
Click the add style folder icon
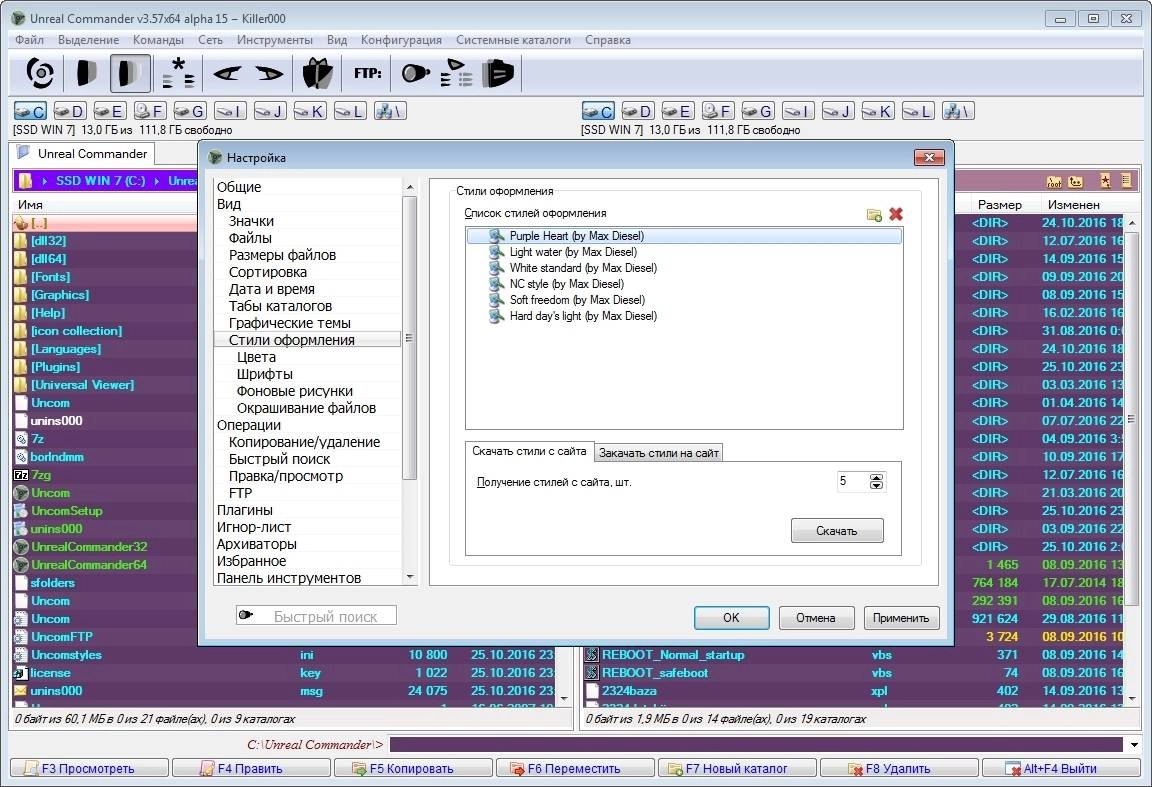[874, 215]
